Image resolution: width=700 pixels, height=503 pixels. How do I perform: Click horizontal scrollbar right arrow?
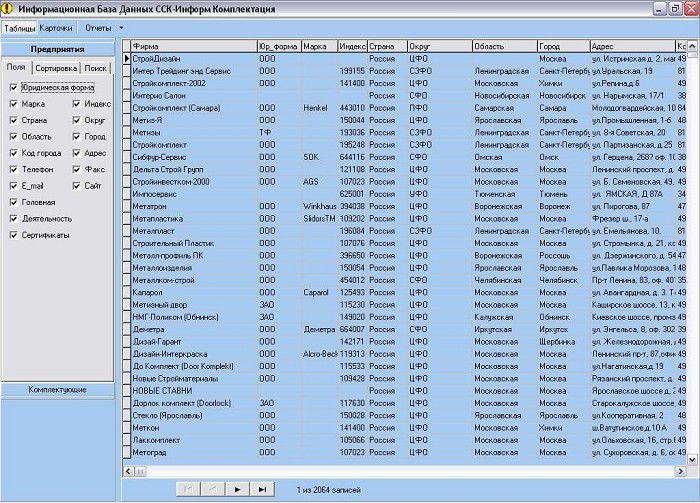click(x=681, y=471)
